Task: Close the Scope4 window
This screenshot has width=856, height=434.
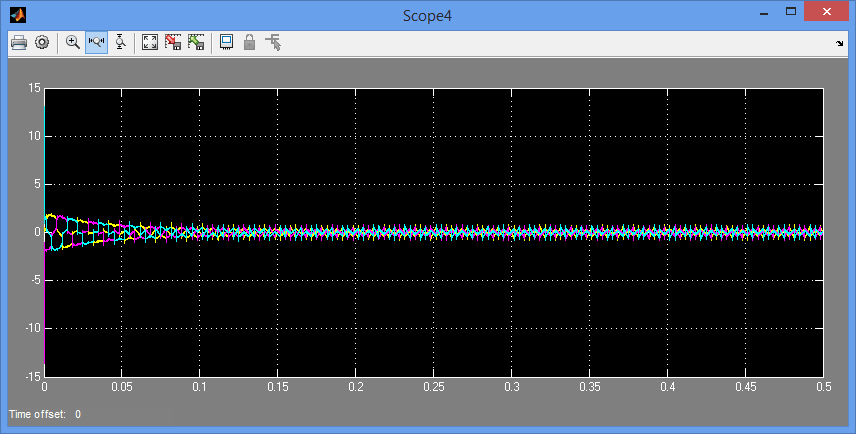Action: tap(827, 11)
